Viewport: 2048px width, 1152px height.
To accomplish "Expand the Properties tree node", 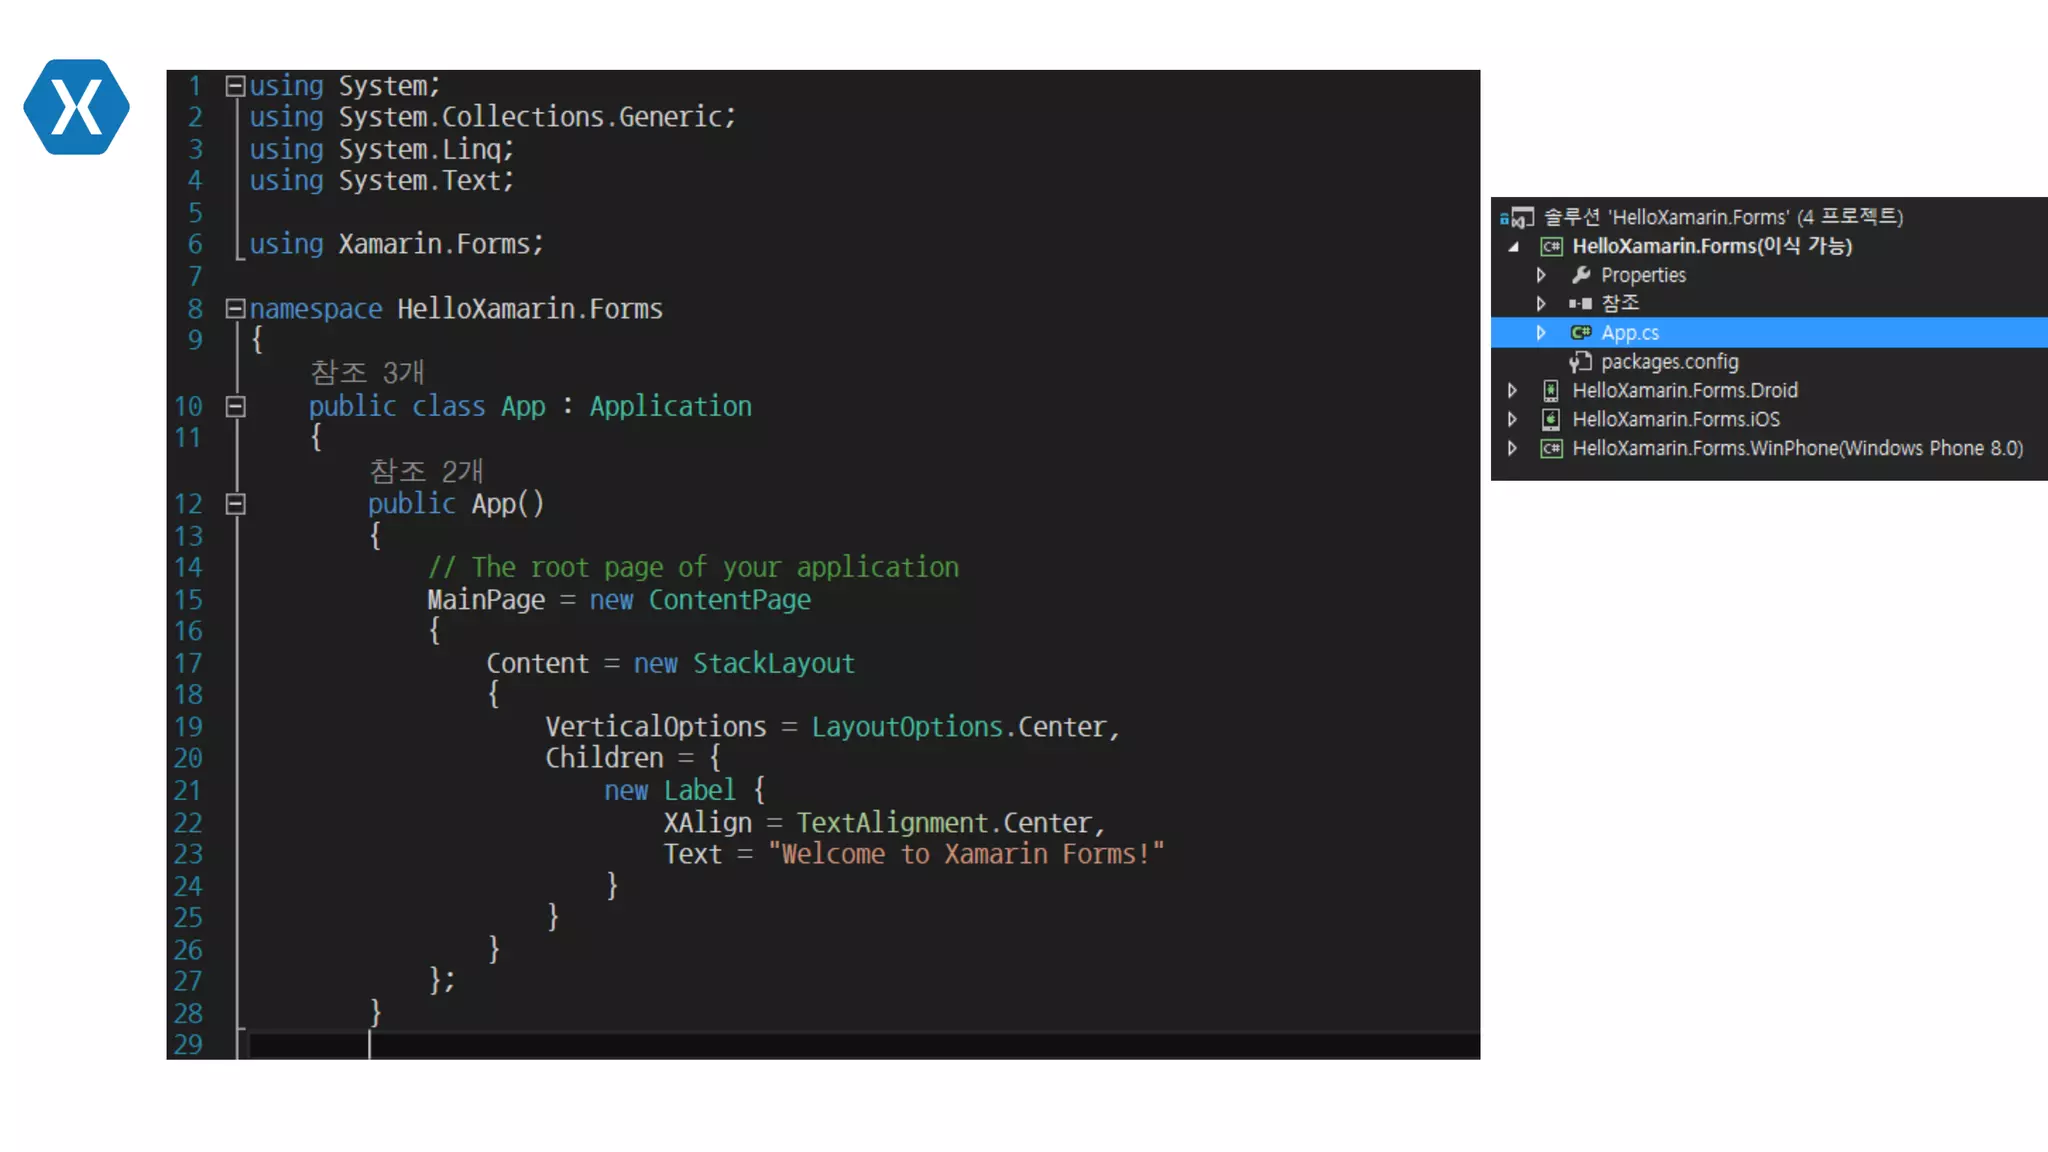I will 1541,275.
